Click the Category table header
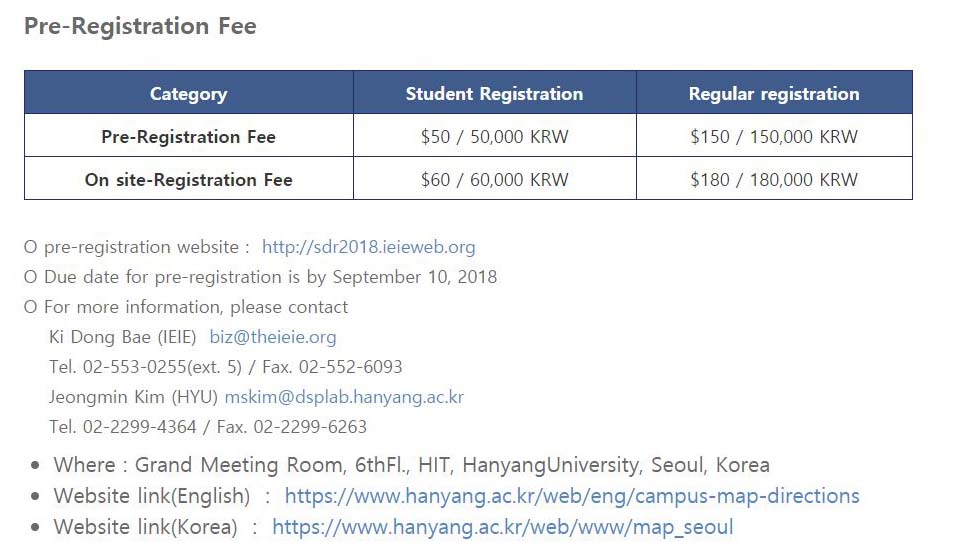The image size is (980, 550). pyautogui.click(x=188, y=94)
